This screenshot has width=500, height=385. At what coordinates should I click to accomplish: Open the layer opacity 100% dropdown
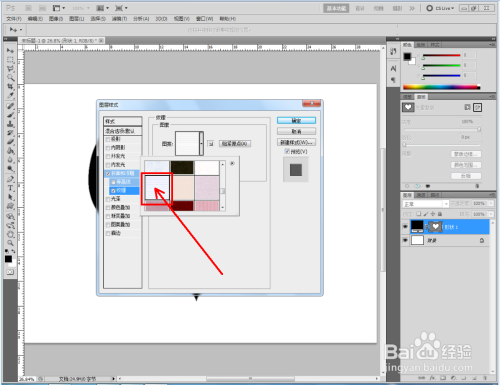491,203
